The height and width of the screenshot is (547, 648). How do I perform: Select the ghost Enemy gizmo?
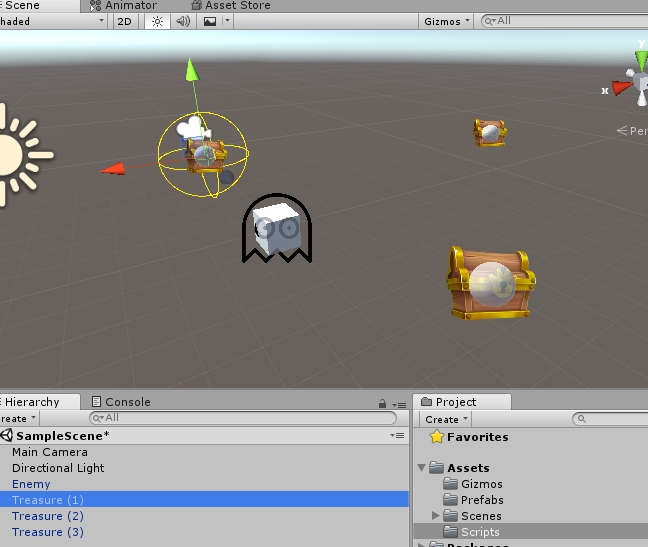277,228
